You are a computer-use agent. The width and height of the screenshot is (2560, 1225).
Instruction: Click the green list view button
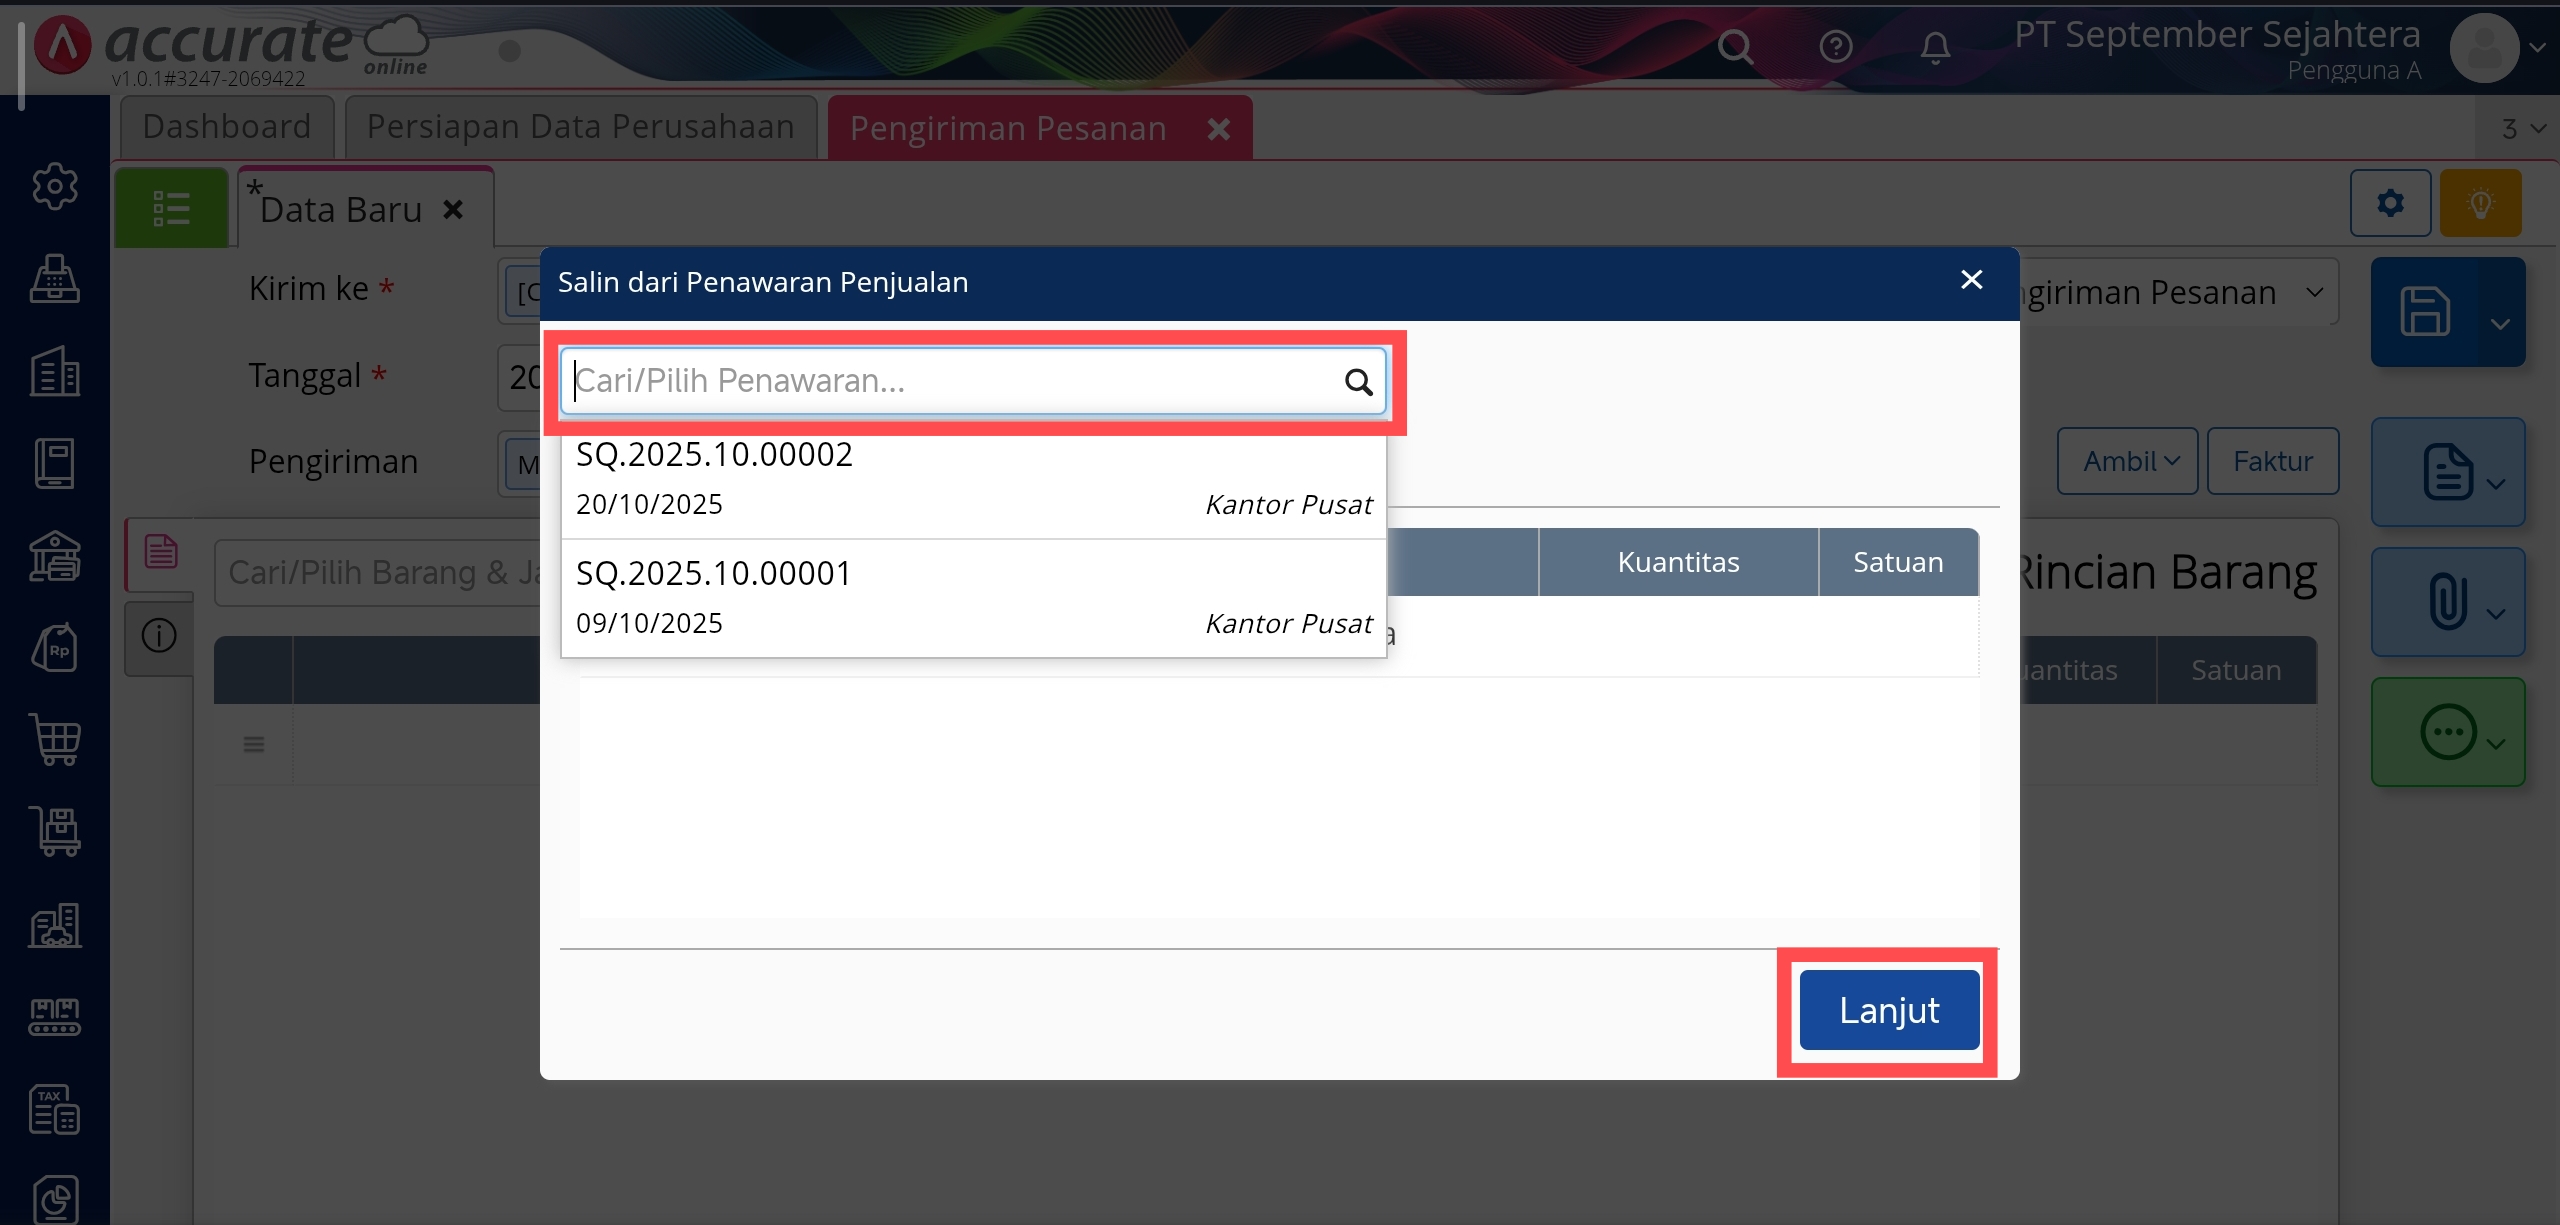[171, 208]
